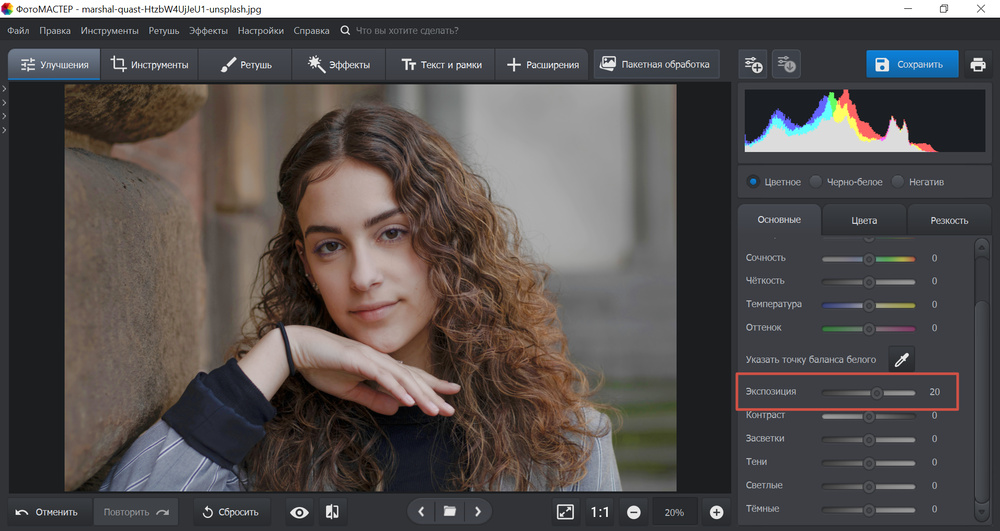Click the Экспозиция slider handle
This screenshot has width=1000, height=531.
[877, 392]
